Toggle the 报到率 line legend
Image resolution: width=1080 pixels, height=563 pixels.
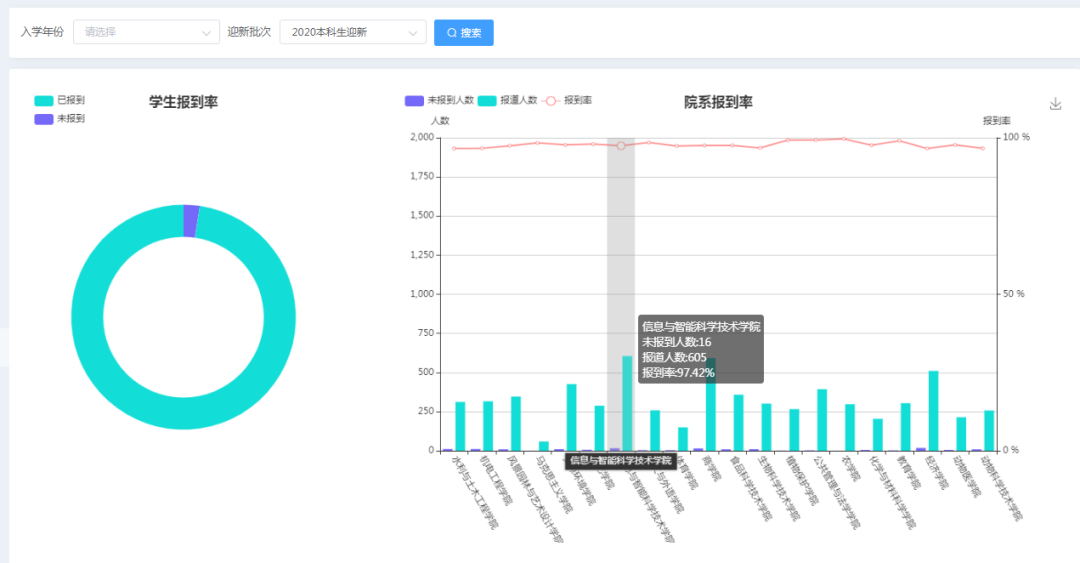pos(567,101)
